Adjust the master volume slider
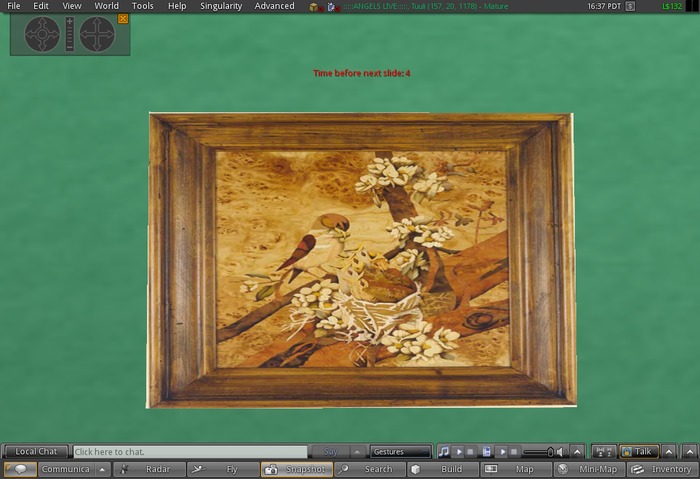This screenshot has width=700, height=479. pos(538,452)
